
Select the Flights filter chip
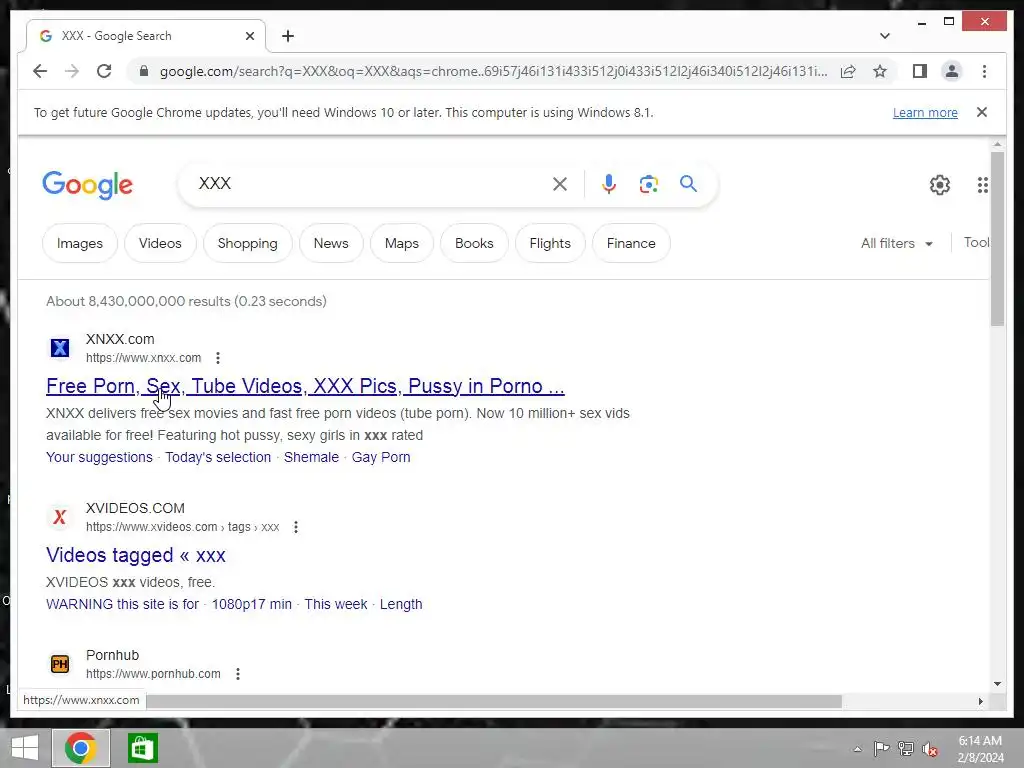click(x=550, y=243)
